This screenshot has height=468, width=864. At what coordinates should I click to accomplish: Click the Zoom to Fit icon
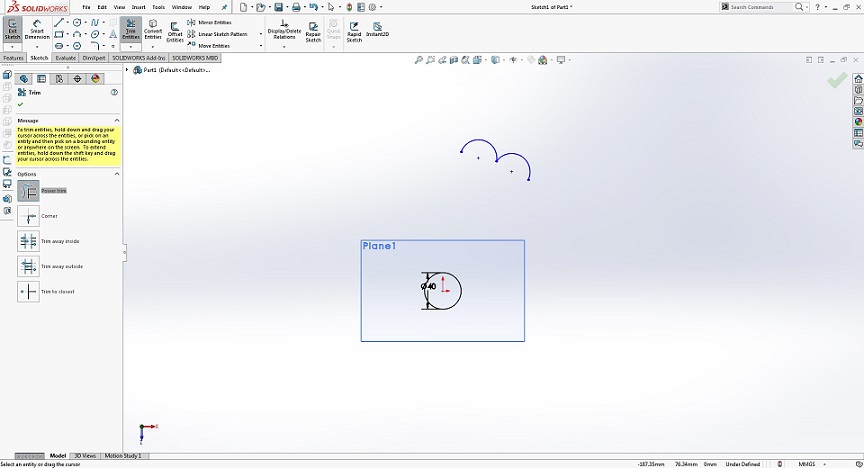419,60
